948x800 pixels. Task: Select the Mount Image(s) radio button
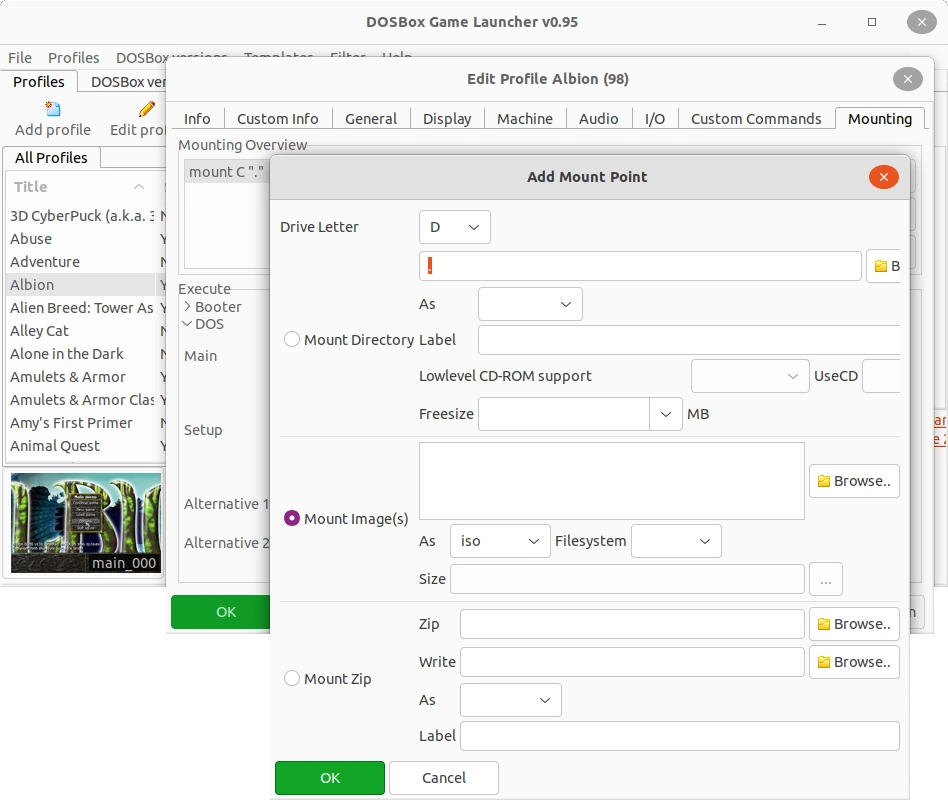292,518
